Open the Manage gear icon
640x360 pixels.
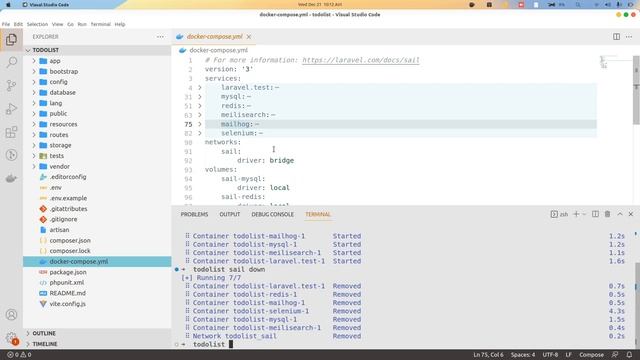point(11,338)
